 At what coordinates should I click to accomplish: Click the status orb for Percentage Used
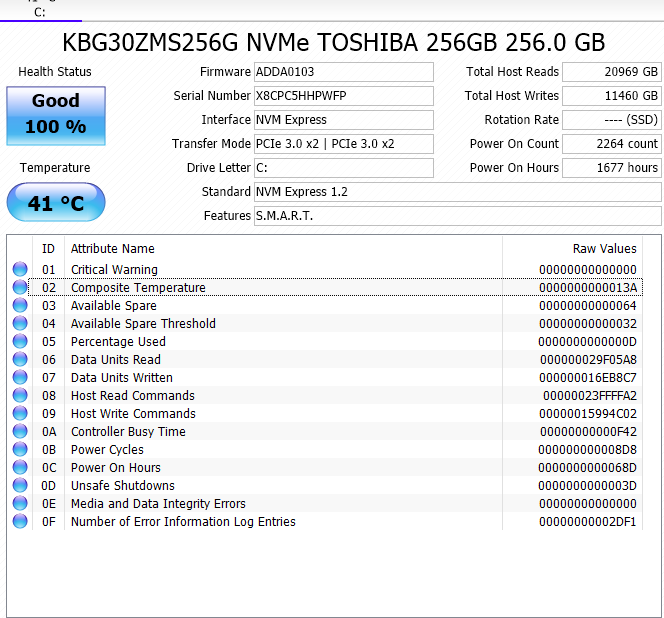pos(20,341)
